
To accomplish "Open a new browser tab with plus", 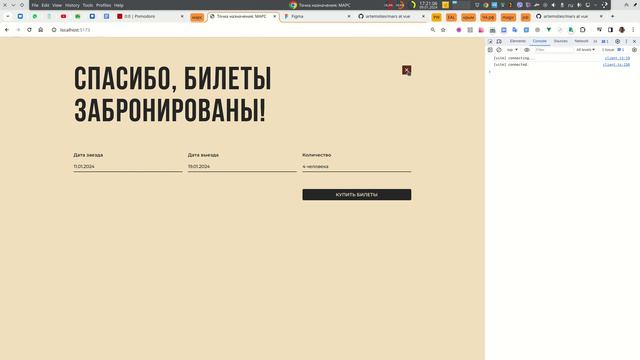I will coord(612,16).
